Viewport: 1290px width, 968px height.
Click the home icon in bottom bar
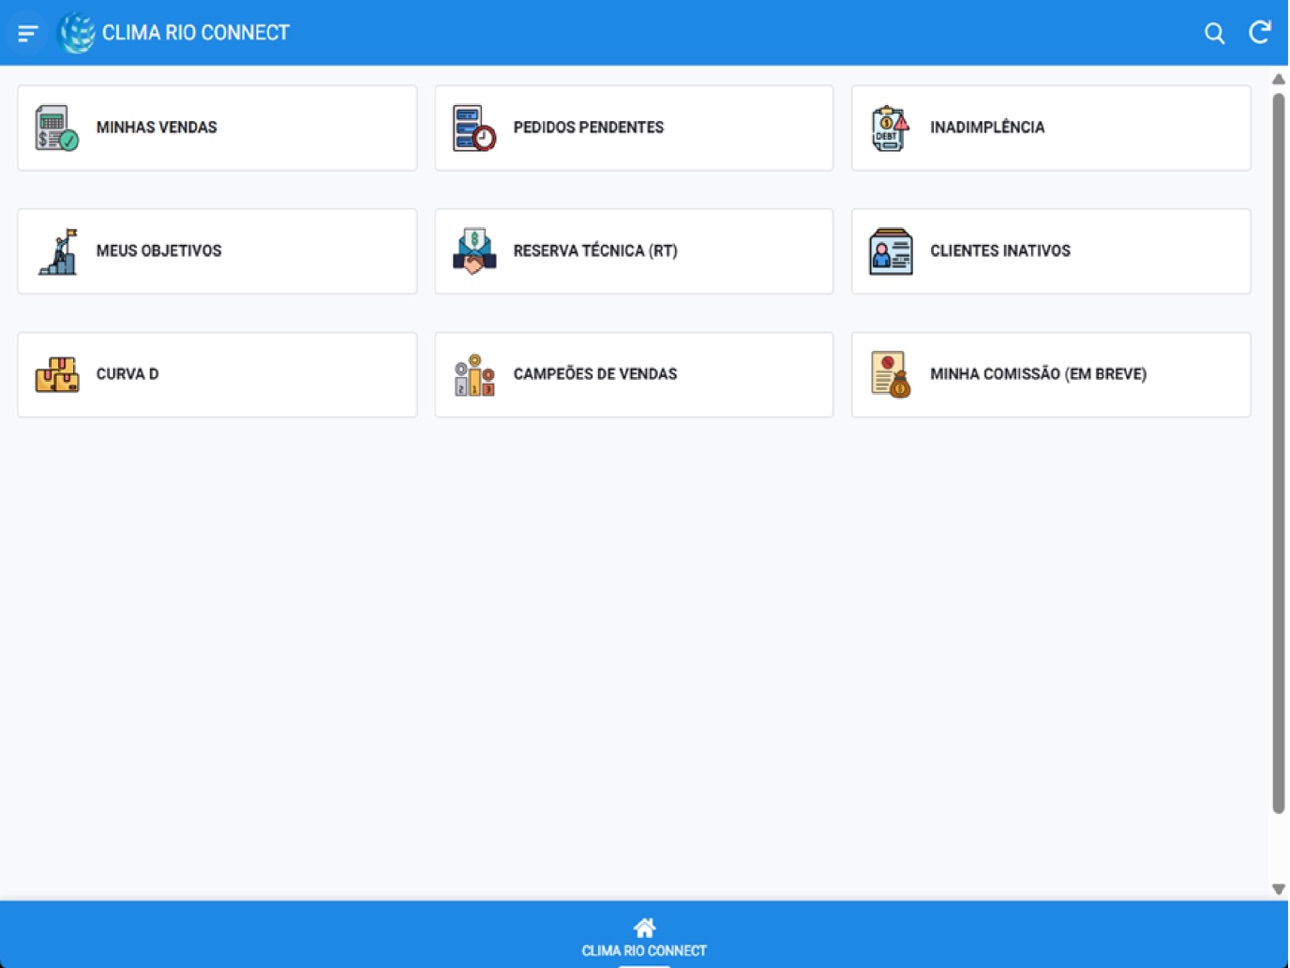click(x=644, y=928)
